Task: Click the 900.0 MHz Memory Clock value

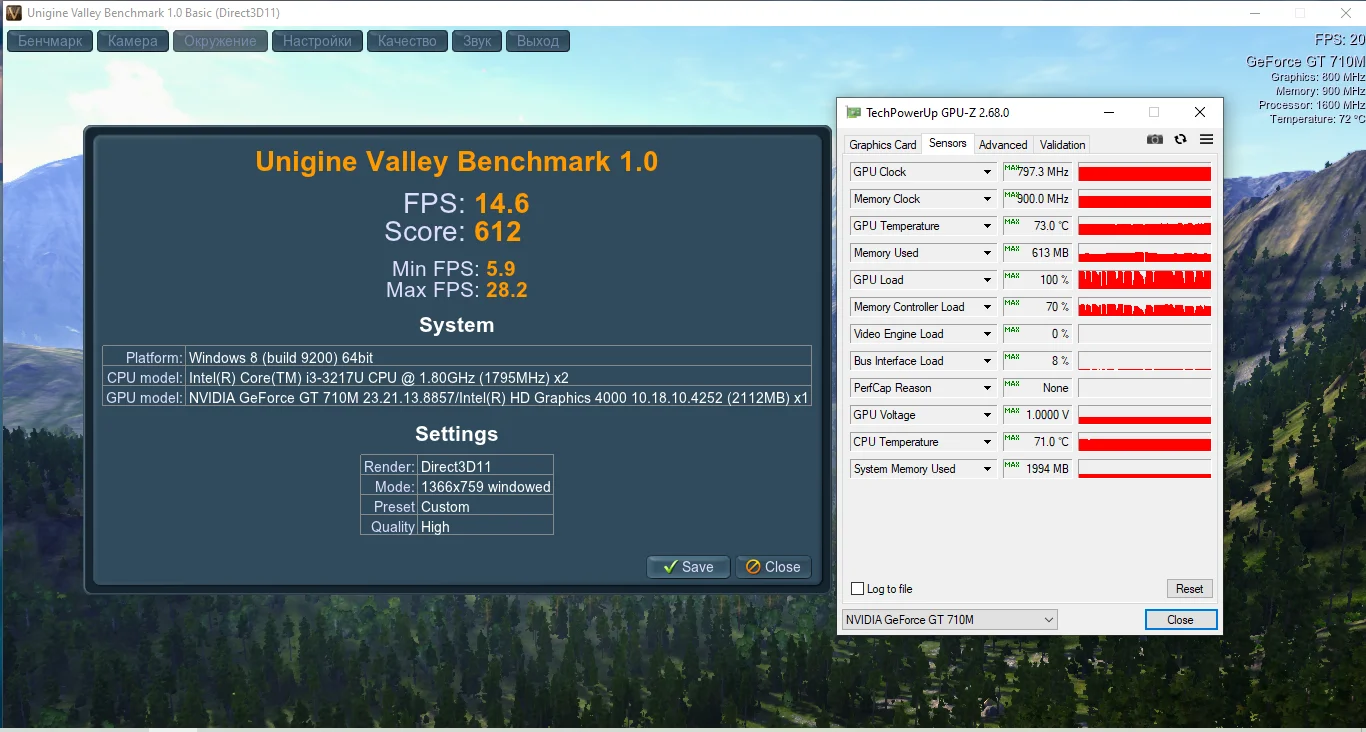Action: (1037, 199)
